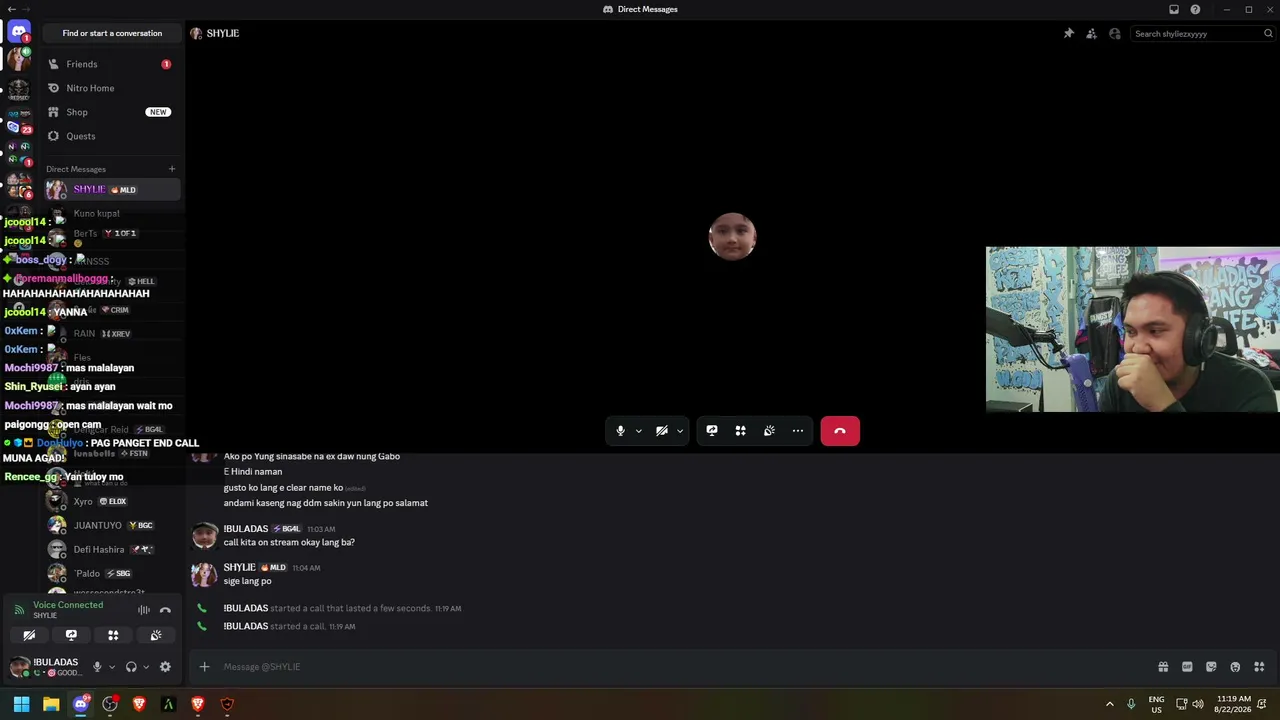Open SHYLIE's avatar in the call area
This screenshot has width=1280, height=720.
[733, 237]
